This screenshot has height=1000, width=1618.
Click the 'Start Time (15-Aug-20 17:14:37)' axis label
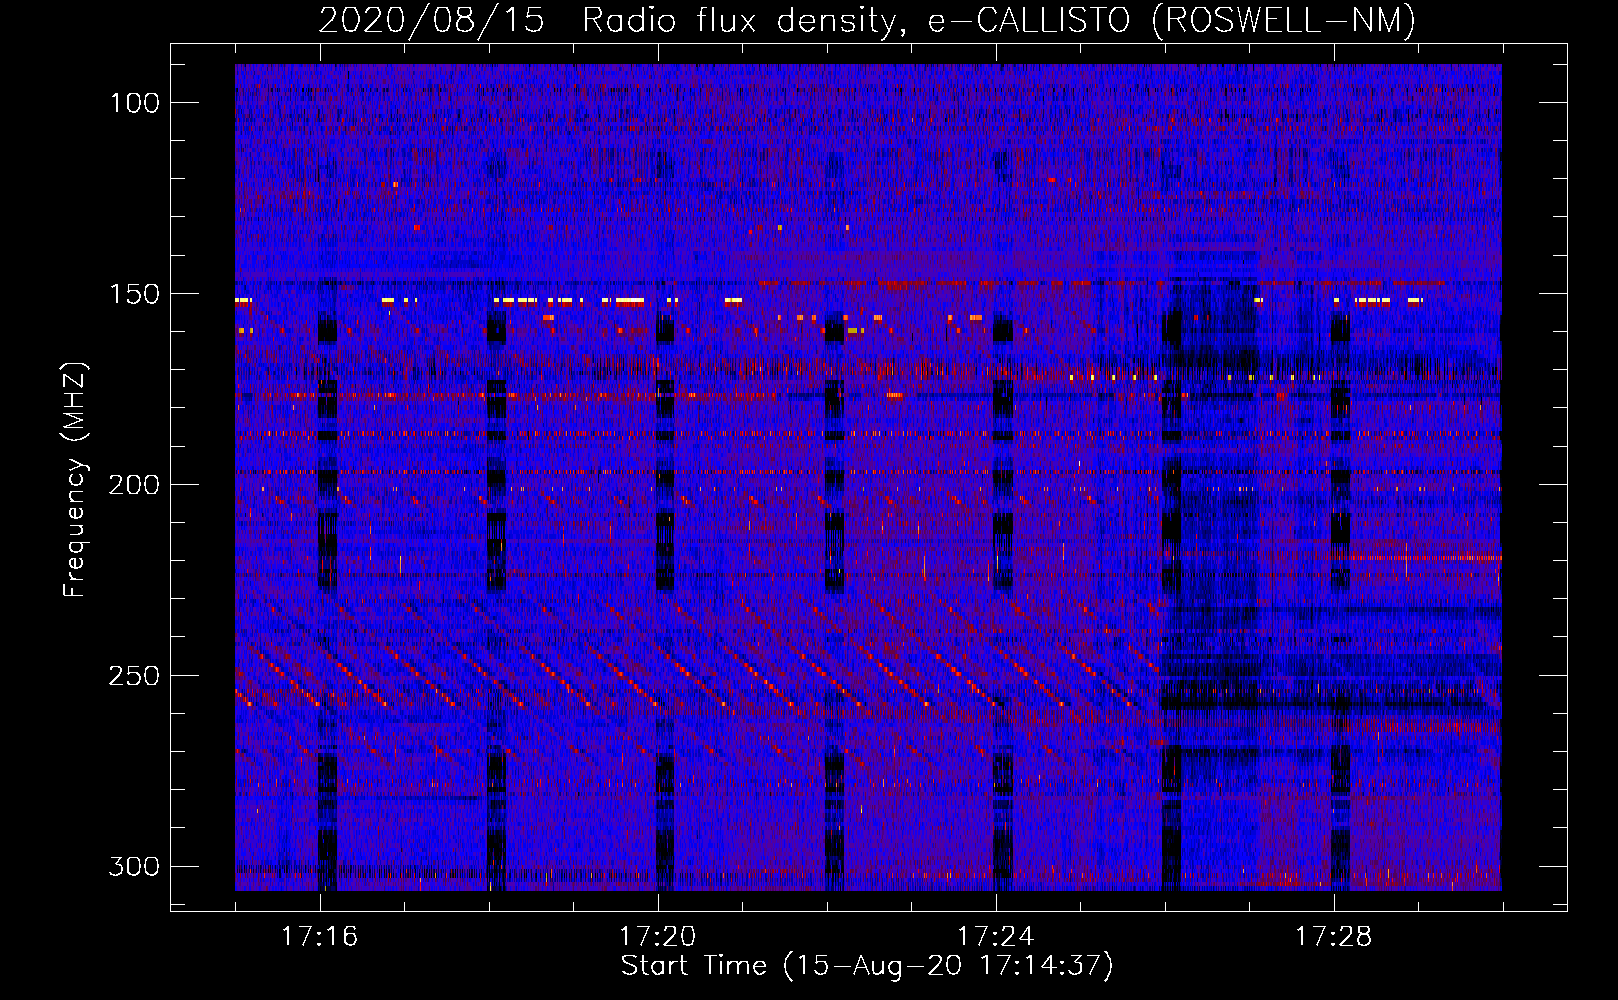pos(867,966)
